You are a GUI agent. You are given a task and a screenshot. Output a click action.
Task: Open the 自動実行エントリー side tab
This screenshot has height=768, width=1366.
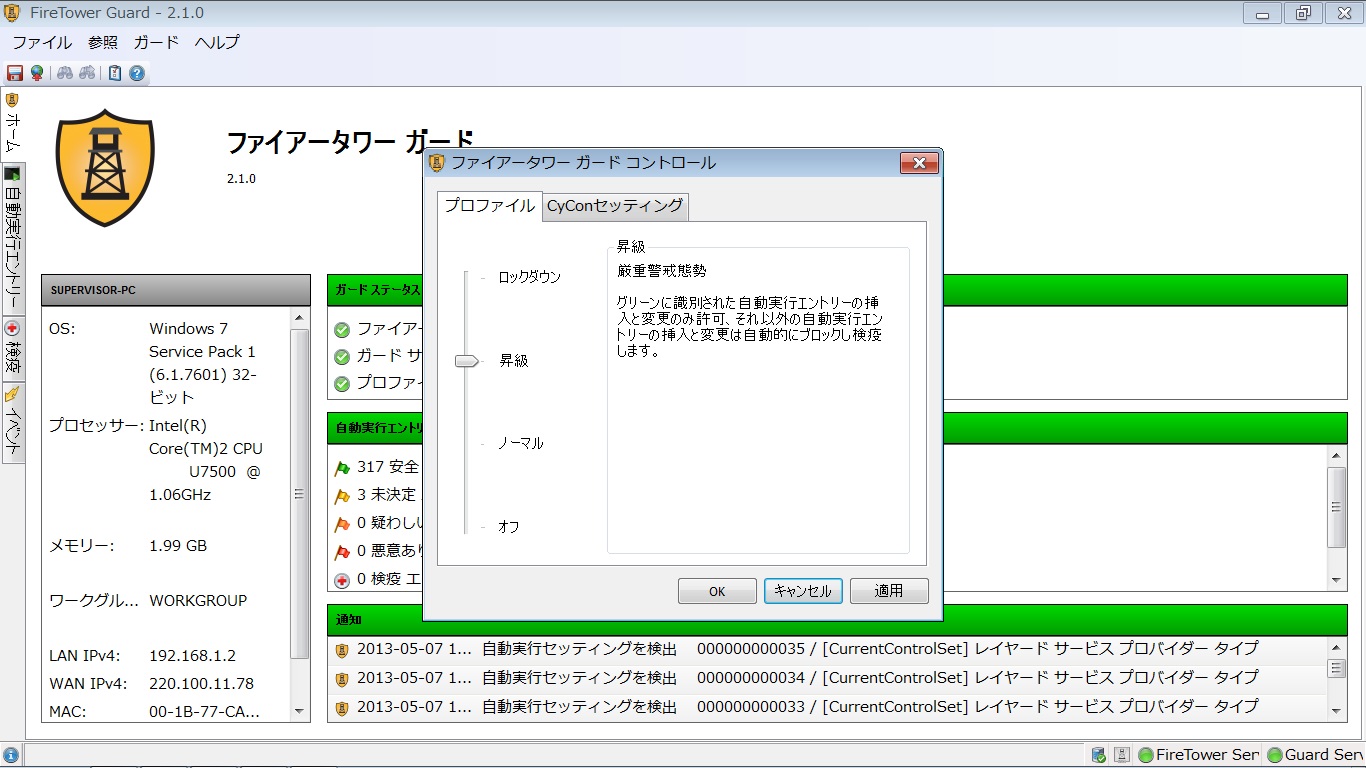pos(13,239)
